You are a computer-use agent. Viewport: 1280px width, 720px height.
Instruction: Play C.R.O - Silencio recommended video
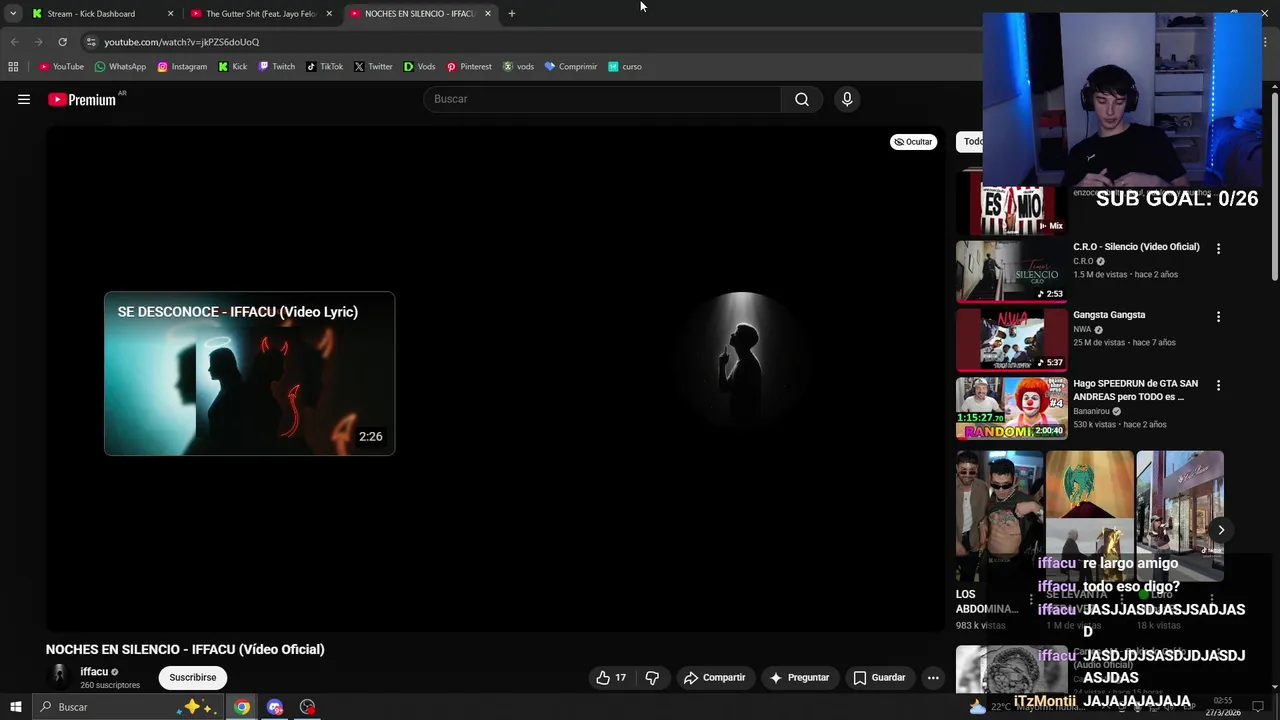(1012, 271)
